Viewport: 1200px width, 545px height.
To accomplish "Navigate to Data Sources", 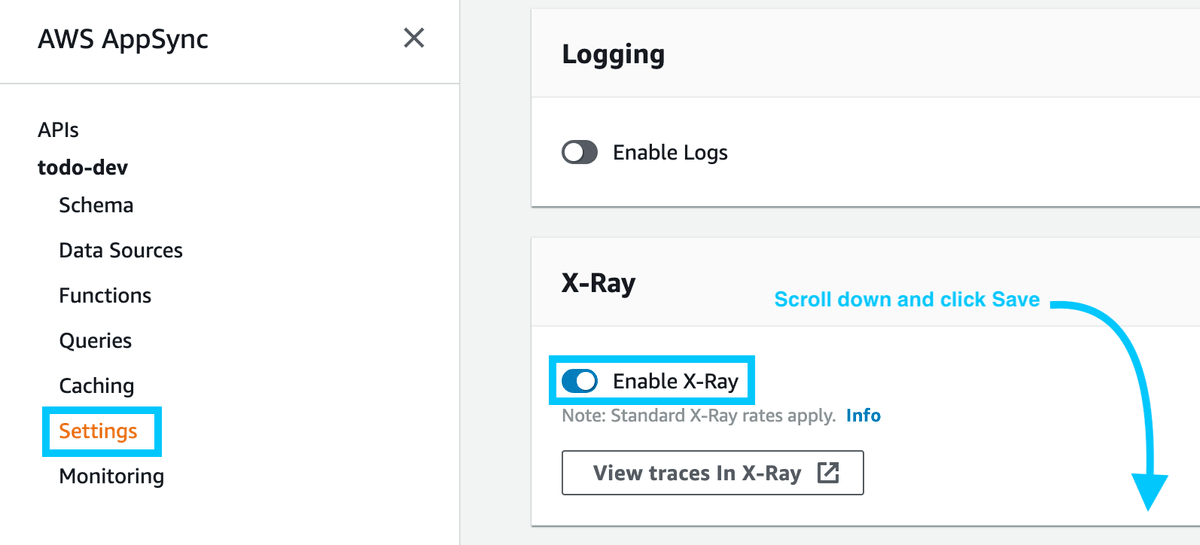I will click(121, 250).
